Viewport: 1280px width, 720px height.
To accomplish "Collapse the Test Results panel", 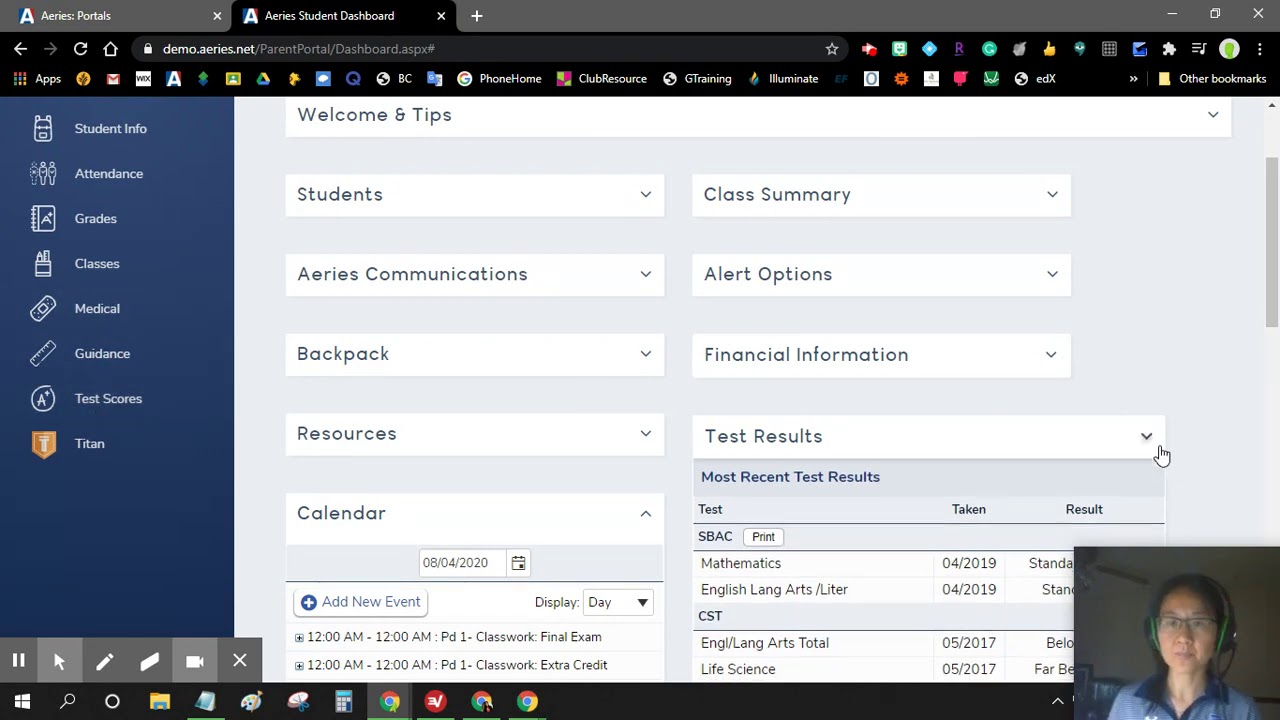I will [1146, 436].
